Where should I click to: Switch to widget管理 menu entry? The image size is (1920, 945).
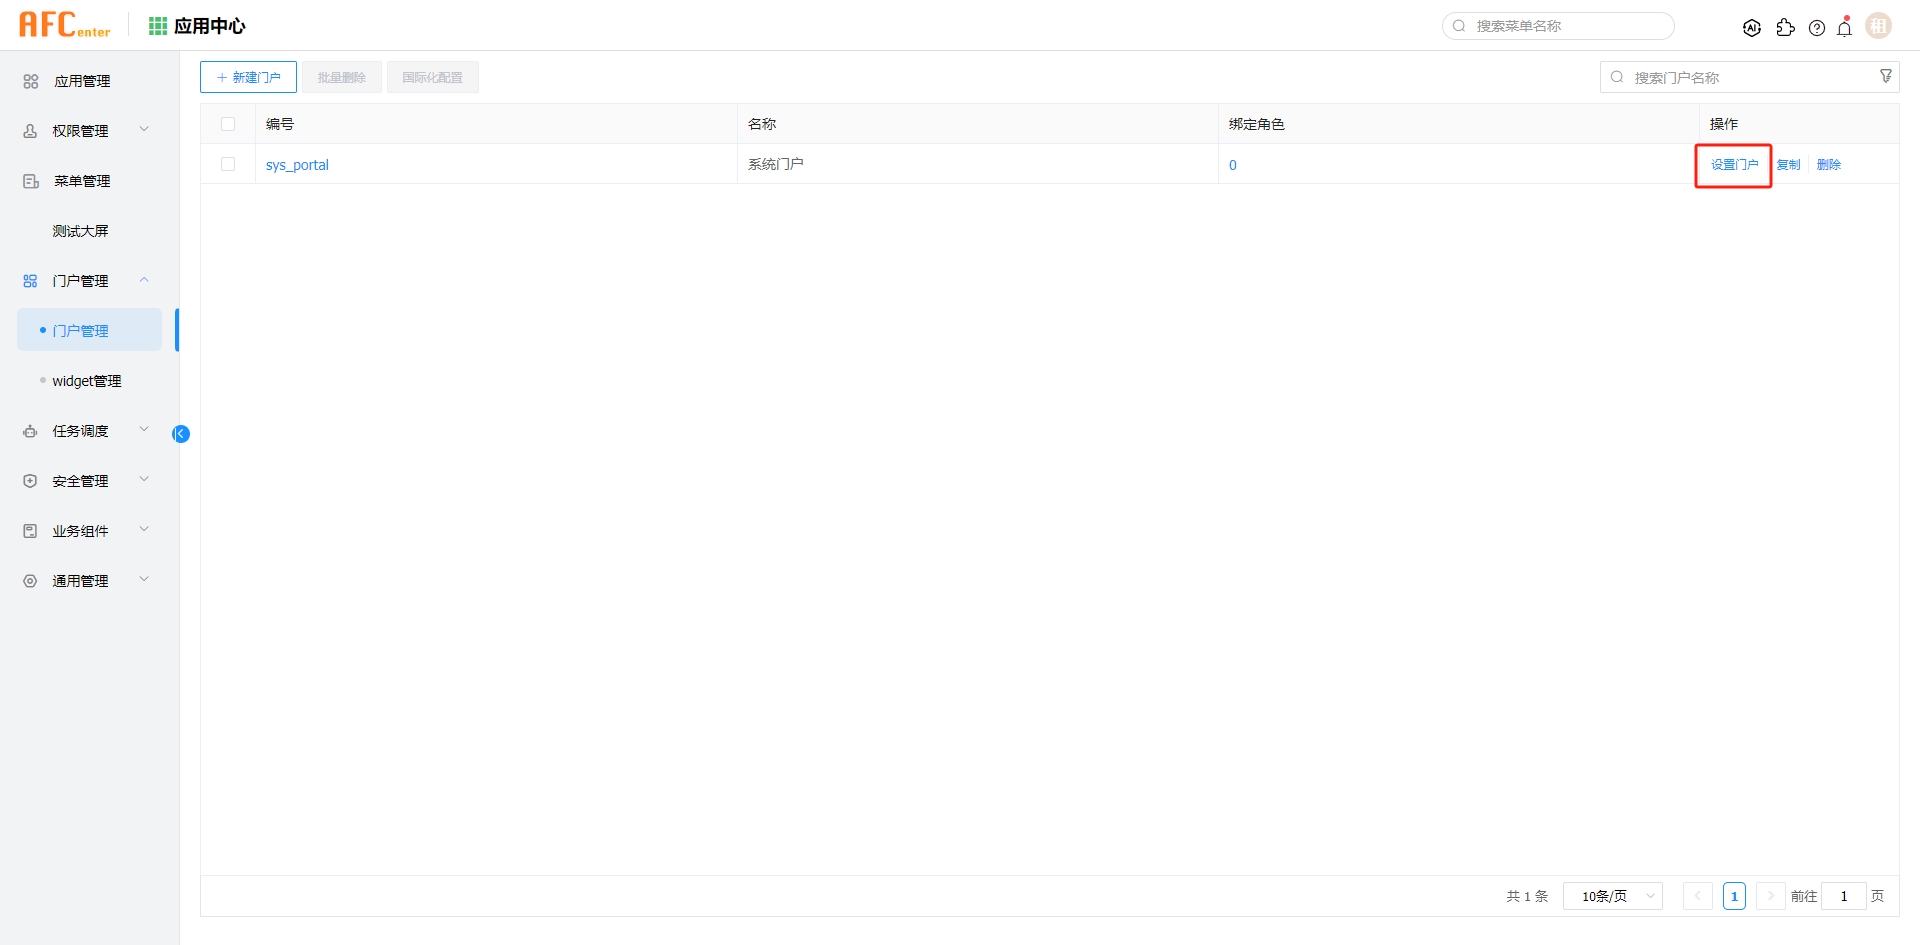[88, 380]
